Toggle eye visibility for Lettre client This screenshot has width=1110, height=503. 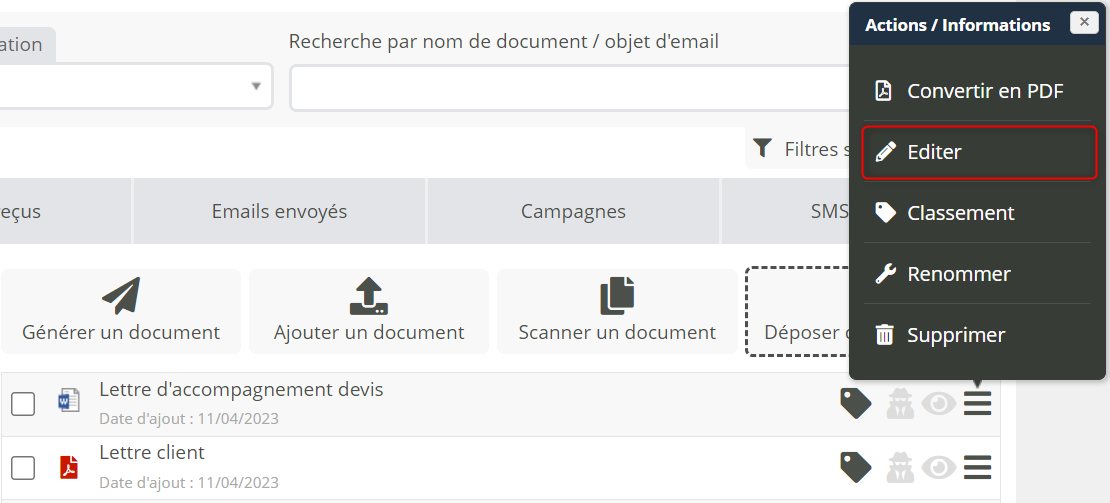[x=938, y=467]
